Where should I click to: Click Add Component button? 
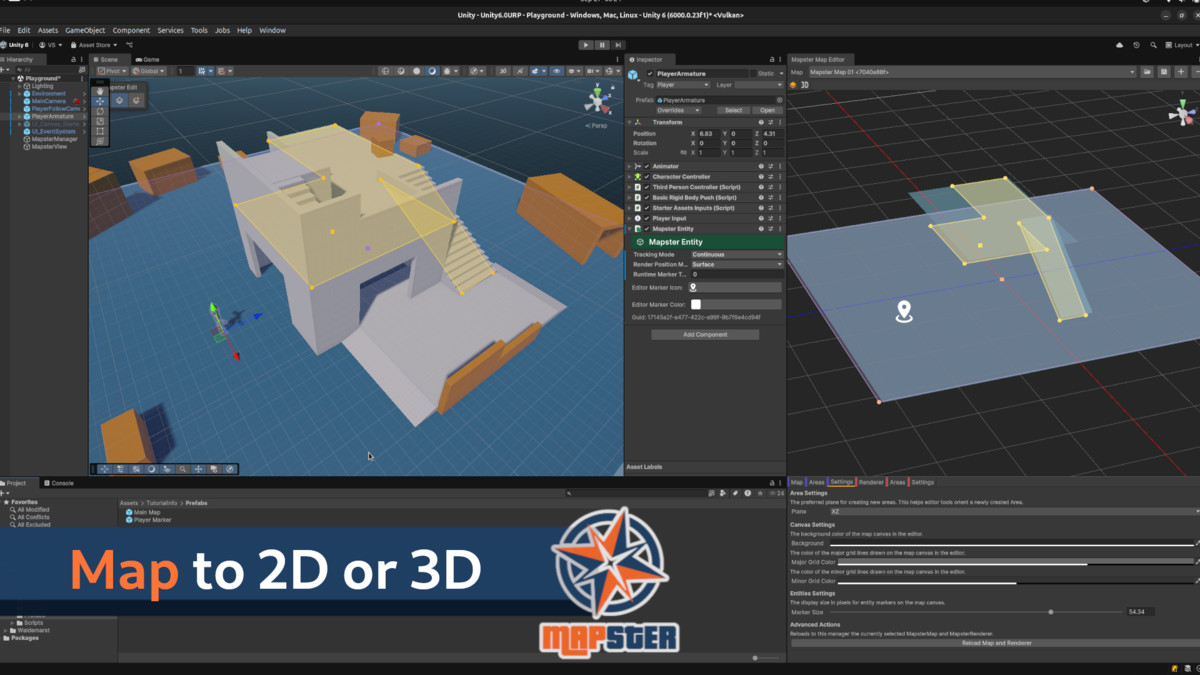pos(705,335)
